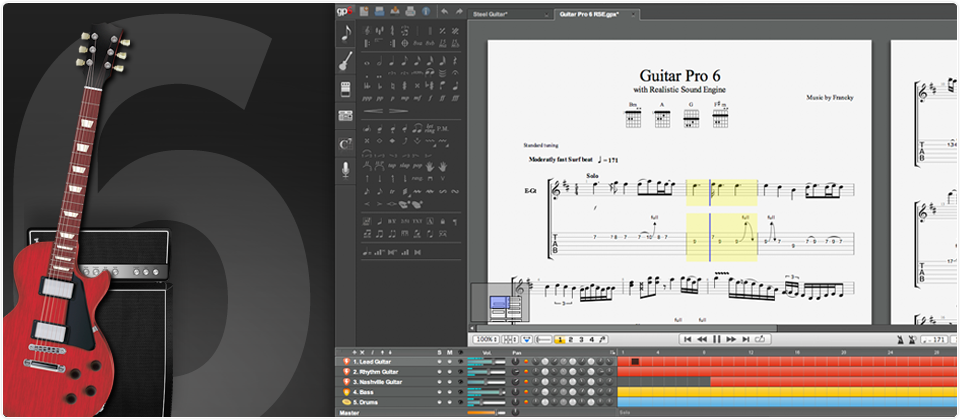The width and height of the screenshot is (960, 420).
Task: Jump to the last bar
Action: [x=746, y=339]
